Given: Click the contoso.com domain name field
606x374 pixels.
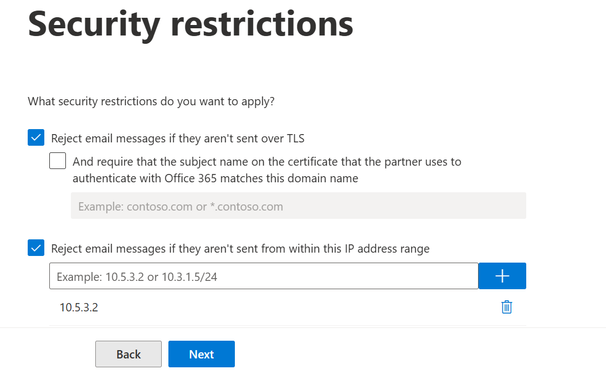Looking at the screenshot, I should [x=298, y=206].
